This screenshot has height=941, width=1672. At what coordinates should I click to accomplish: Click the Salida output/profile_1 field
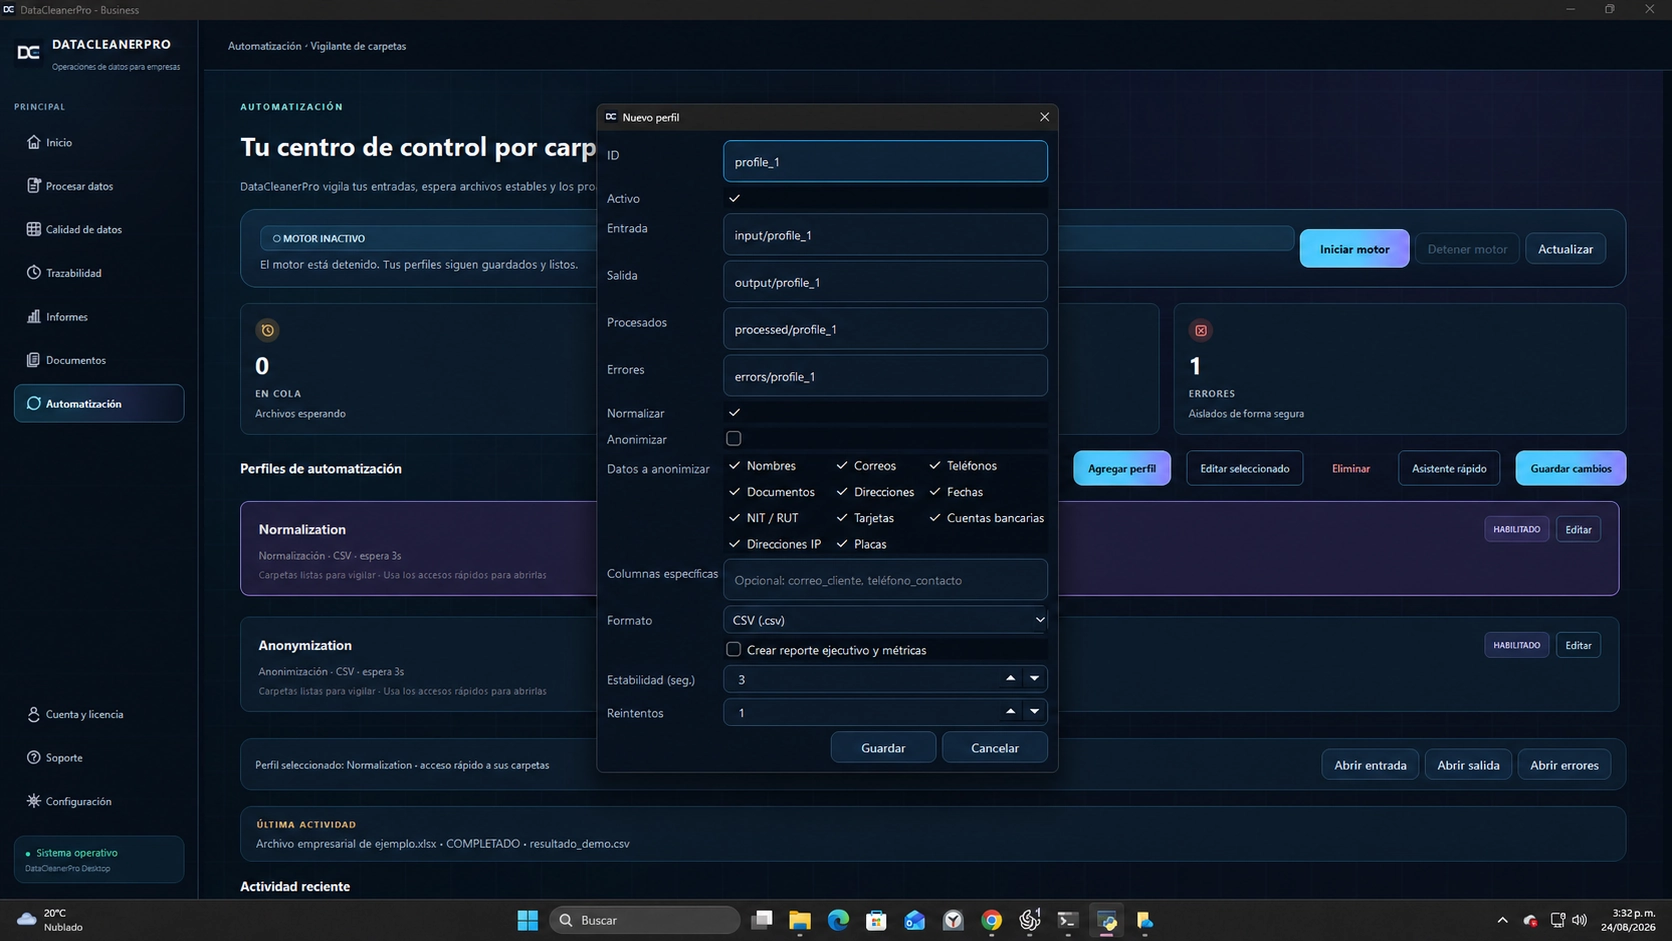pyautogui.click(x=885, y=282)
